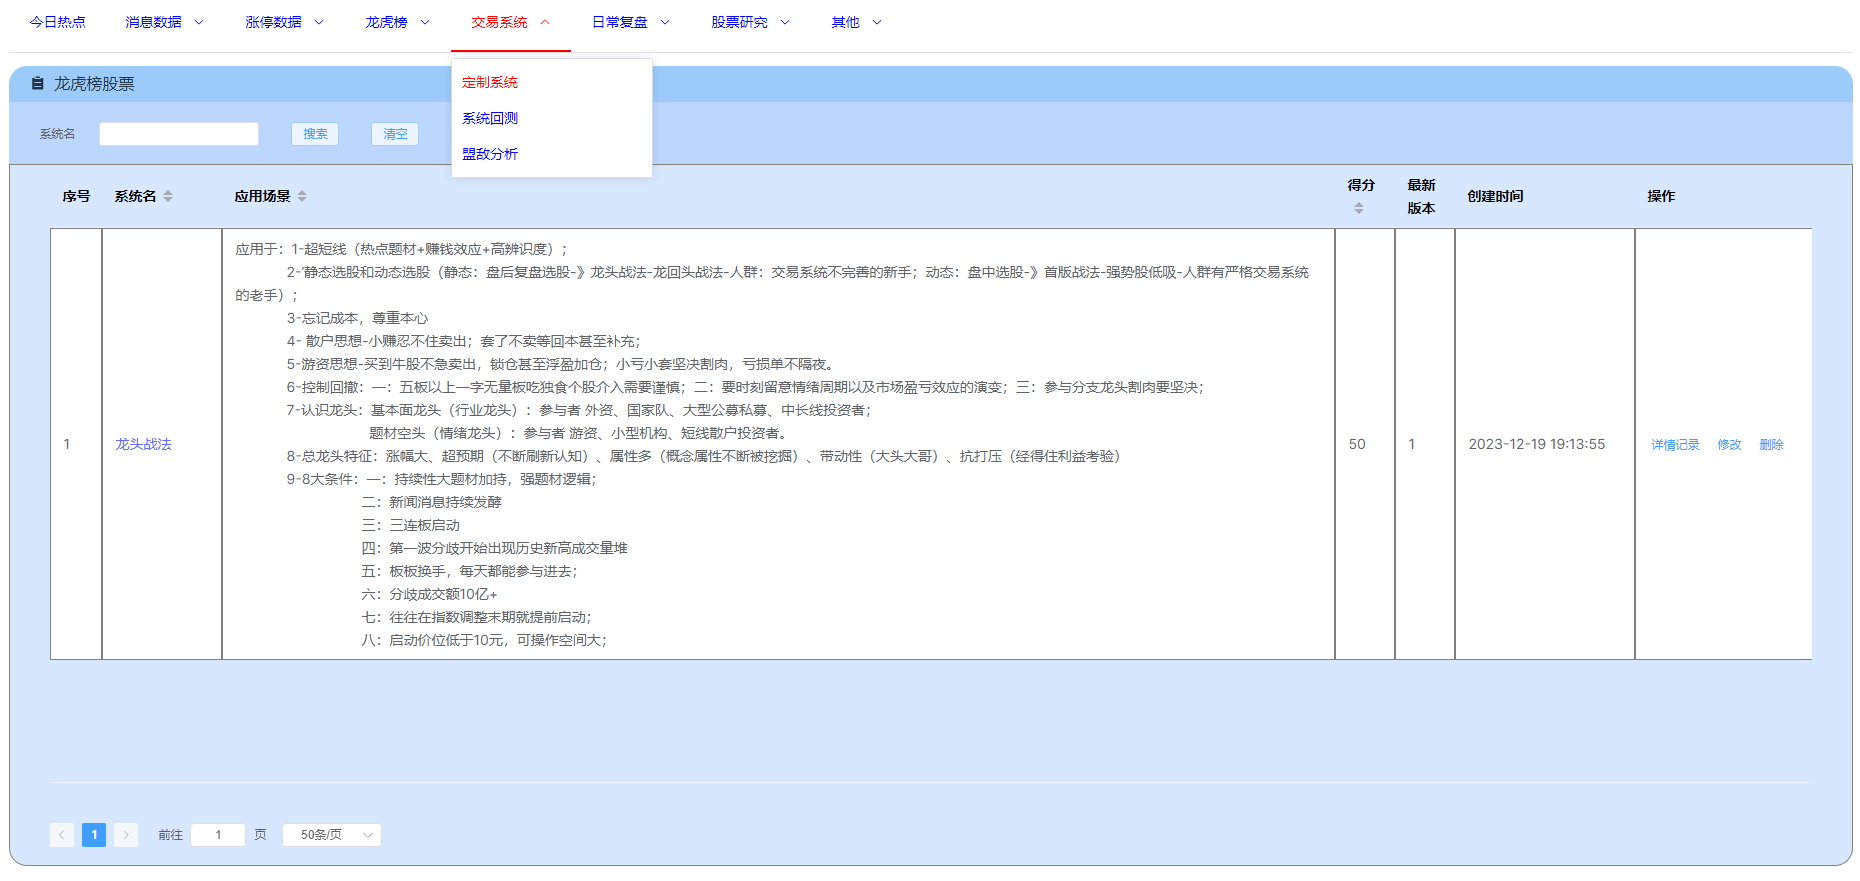This screenshot has width=1860, height=881.
Task: Open 今日热点 menu item
Action: coord(57,22)
